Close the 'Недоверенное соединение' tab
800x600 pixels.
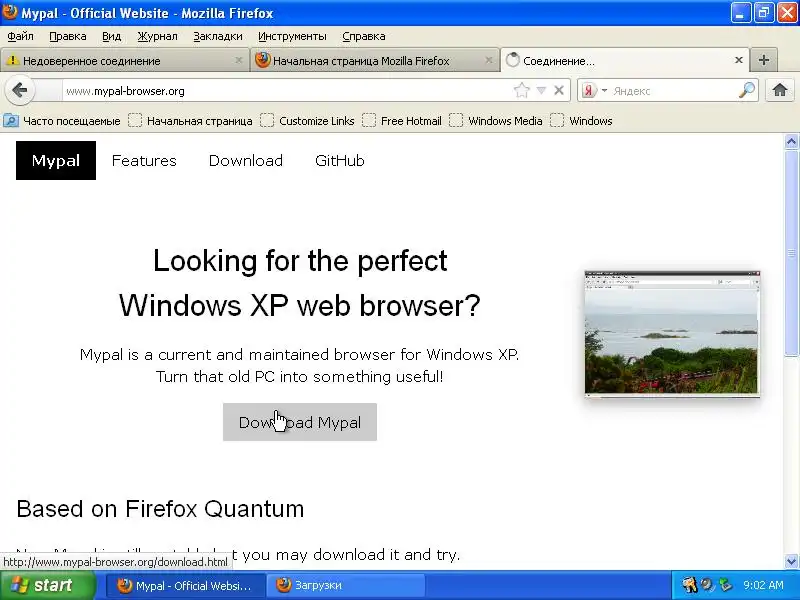[238, 61]
